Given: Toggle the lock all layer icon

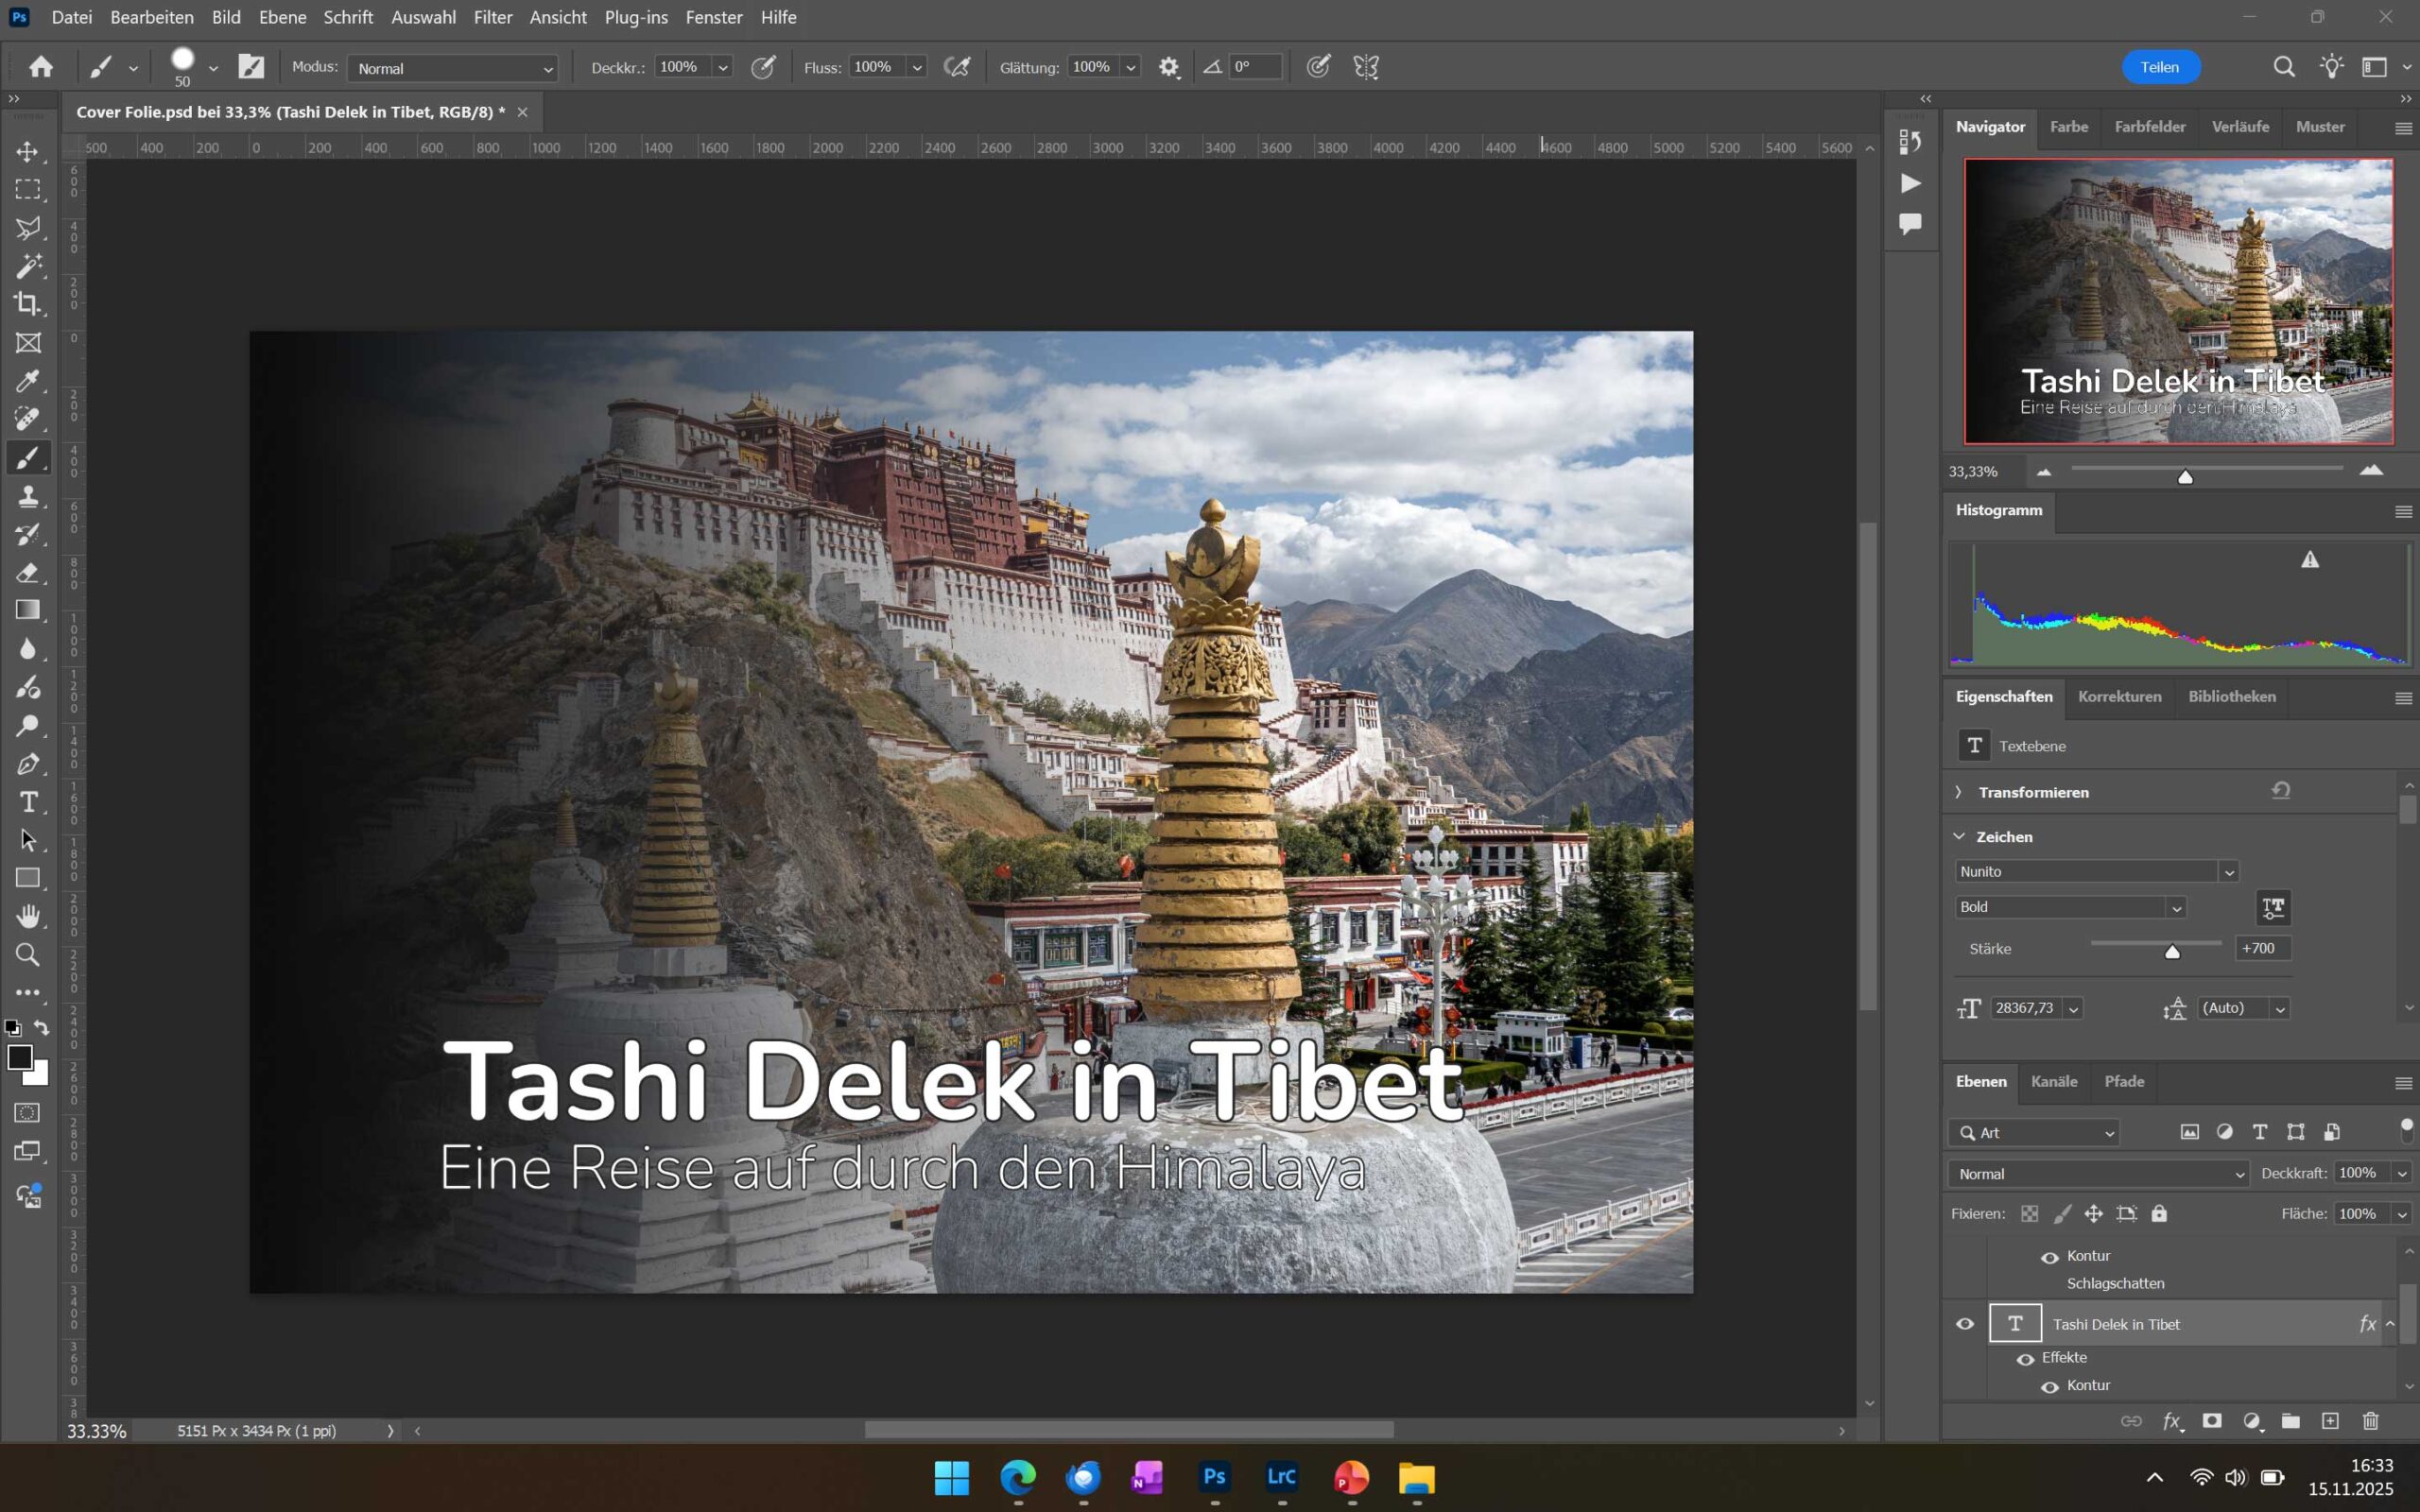Looking at the screenshot, I should pos(2159,1214).
